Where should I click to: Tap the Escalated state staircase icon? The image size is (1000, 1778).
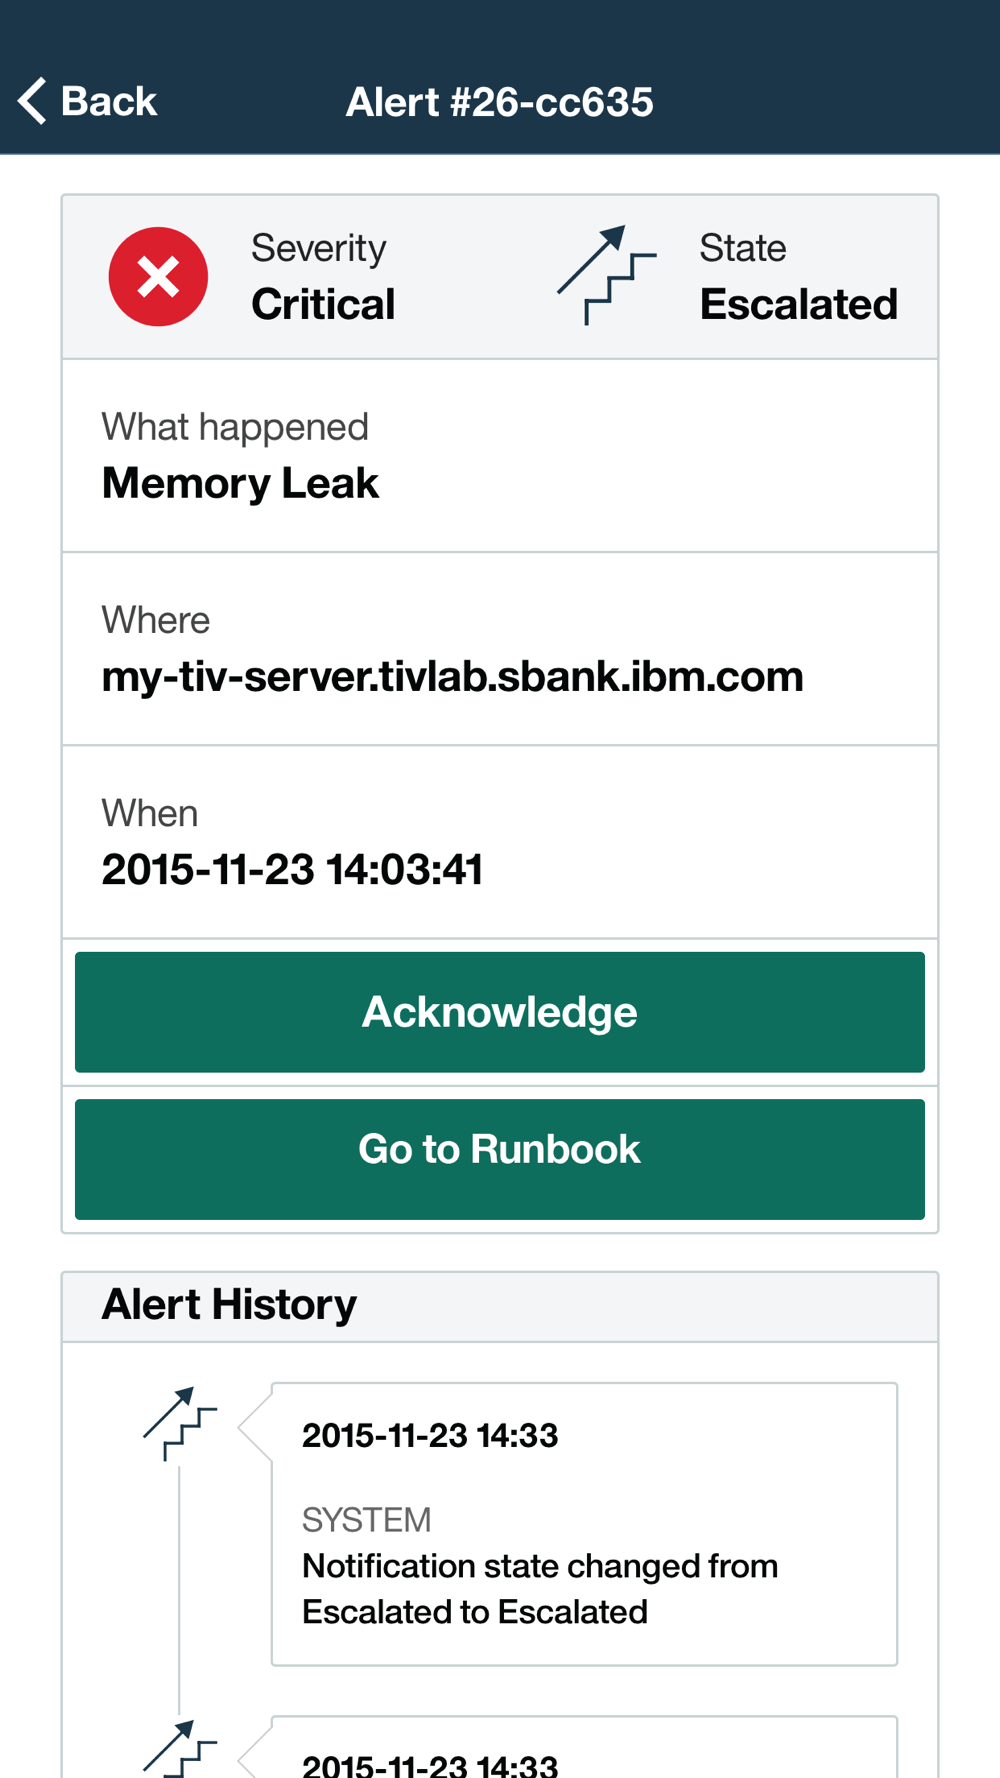606,275
